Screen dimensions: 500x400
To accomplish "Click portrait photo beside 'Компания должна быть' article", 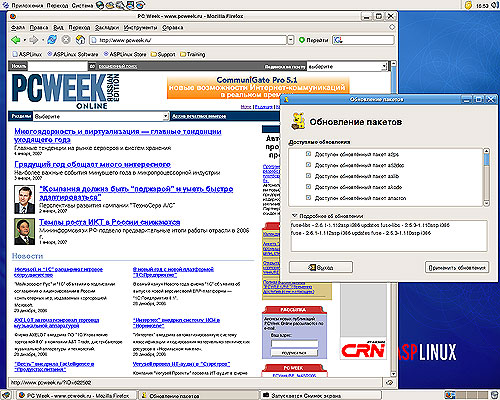I will coord(24,200).
